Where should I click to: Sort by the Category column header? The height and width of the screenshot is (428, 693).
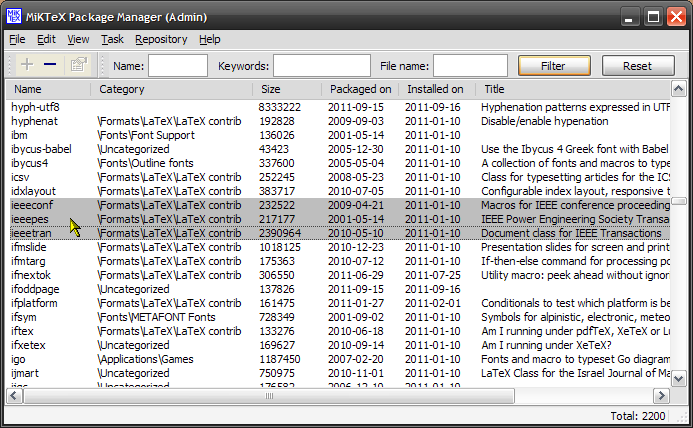coord(172,89)
